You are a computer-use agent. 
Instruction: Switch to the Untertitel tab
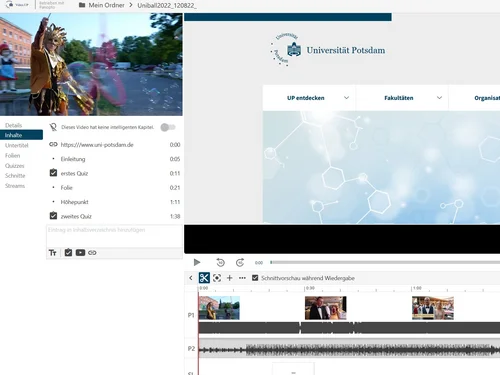pos(17,145)
